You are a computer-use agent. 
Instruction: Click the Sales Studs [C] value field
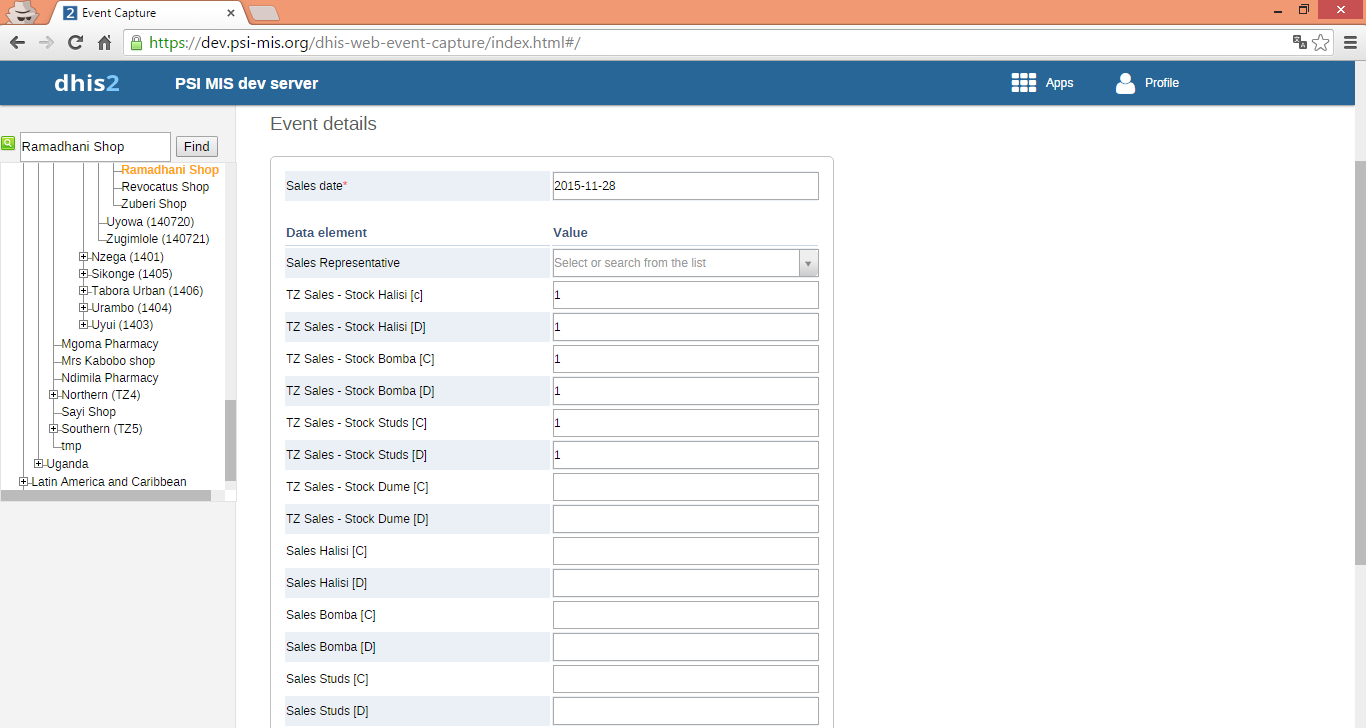686,679
